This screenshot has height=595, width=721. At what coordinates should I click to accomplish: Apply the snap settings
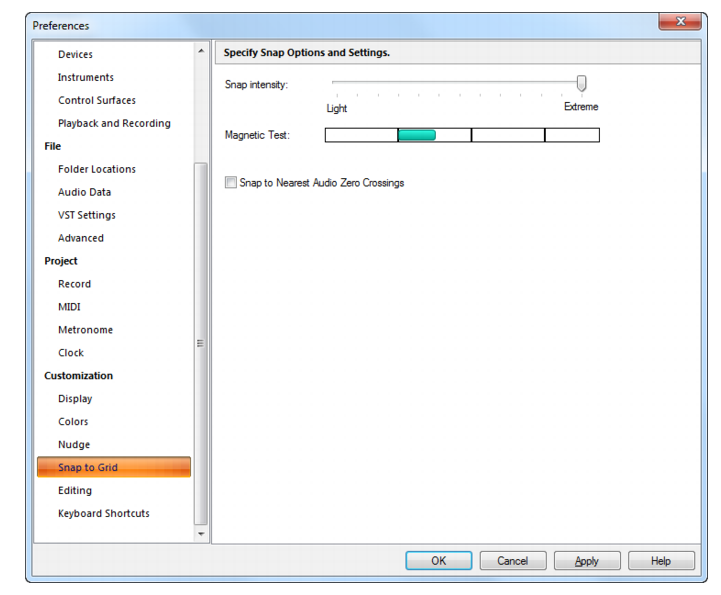point(587,561)
